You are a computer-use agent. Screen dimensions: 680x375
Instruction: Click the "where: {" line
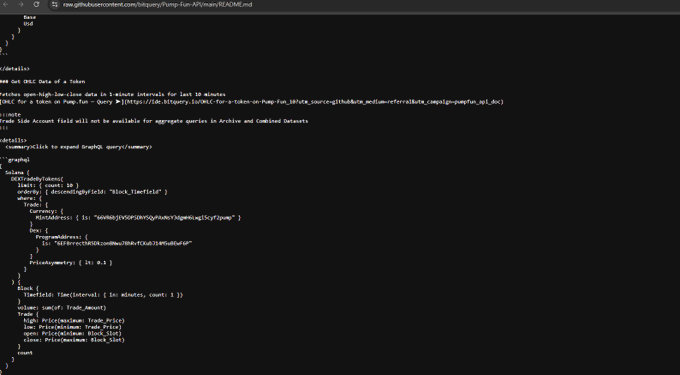(x=29, y=198)
